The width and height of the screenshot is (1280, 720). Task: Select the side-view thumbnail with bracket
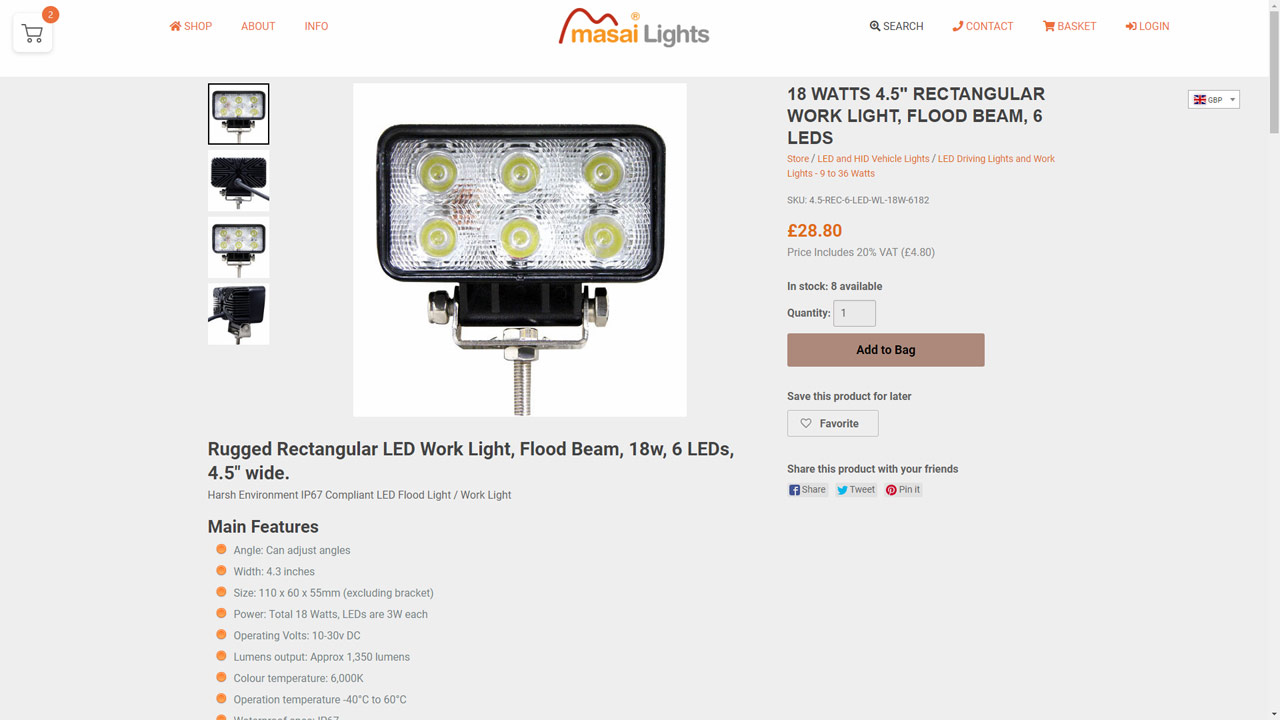238,314
